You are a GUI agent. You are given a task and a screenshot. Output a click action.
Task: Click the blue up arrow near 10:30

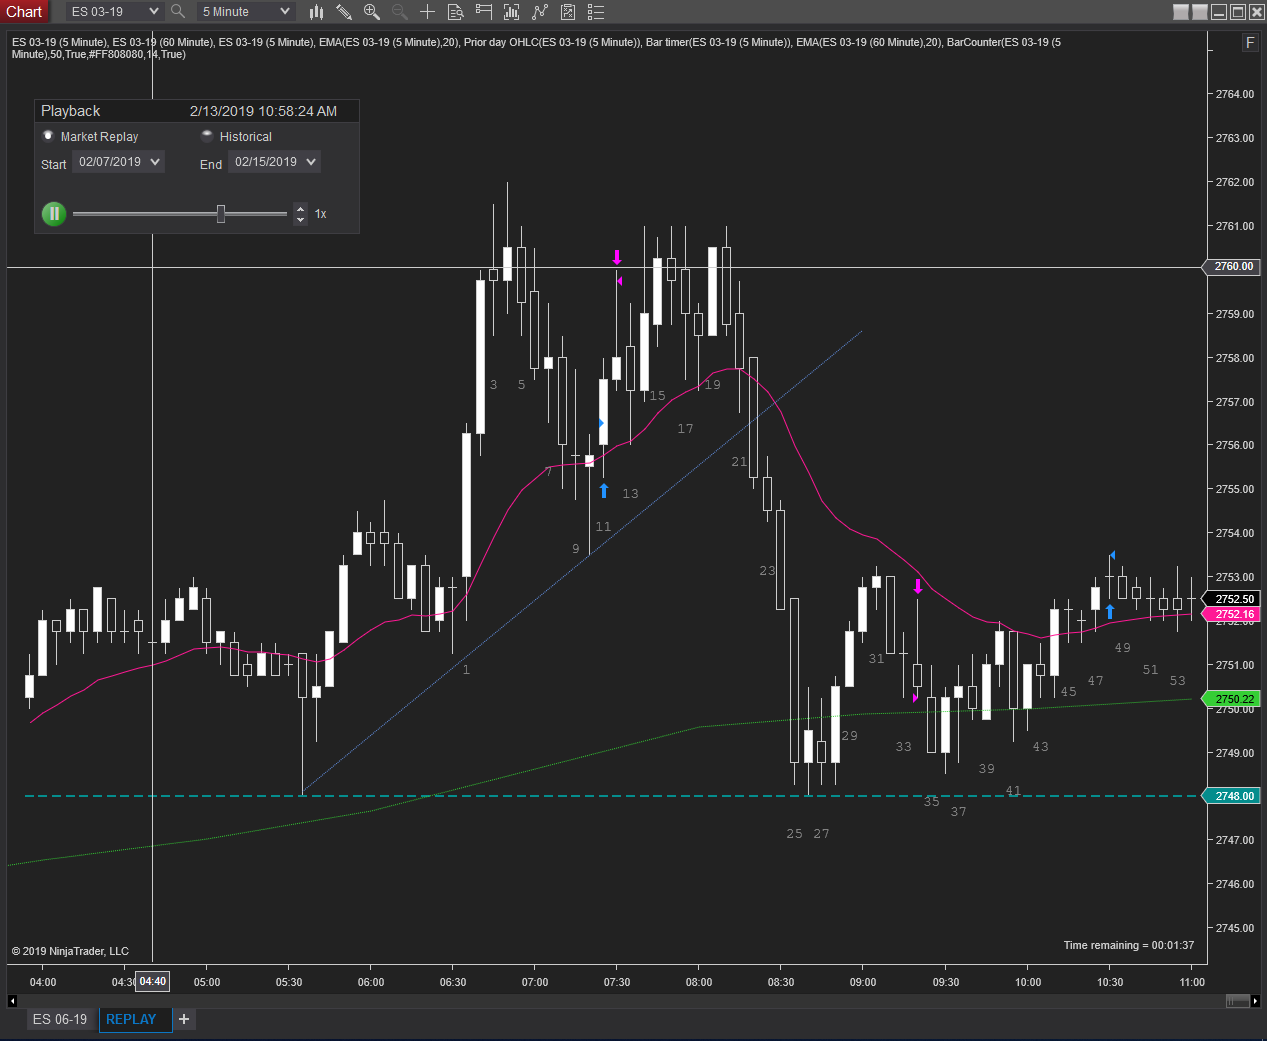coord(1109,611)
